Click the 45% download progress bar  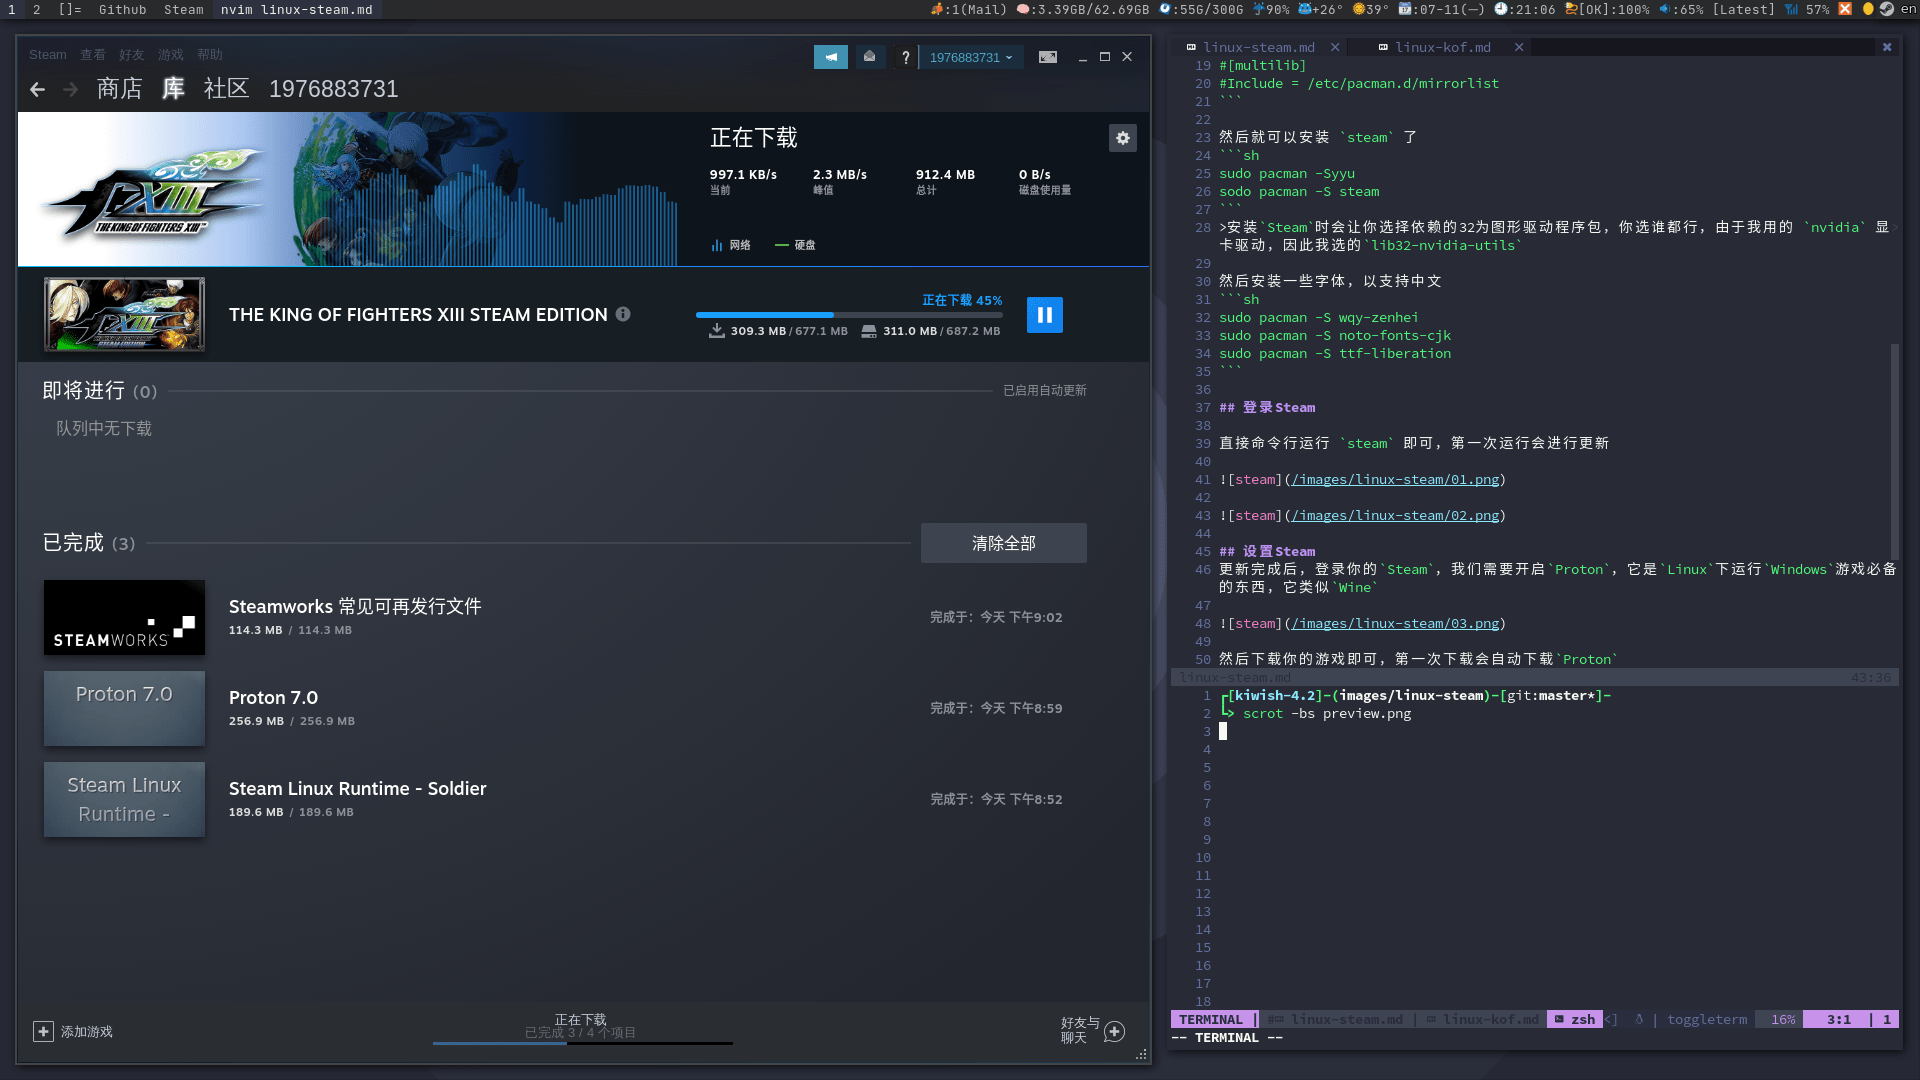849,315
